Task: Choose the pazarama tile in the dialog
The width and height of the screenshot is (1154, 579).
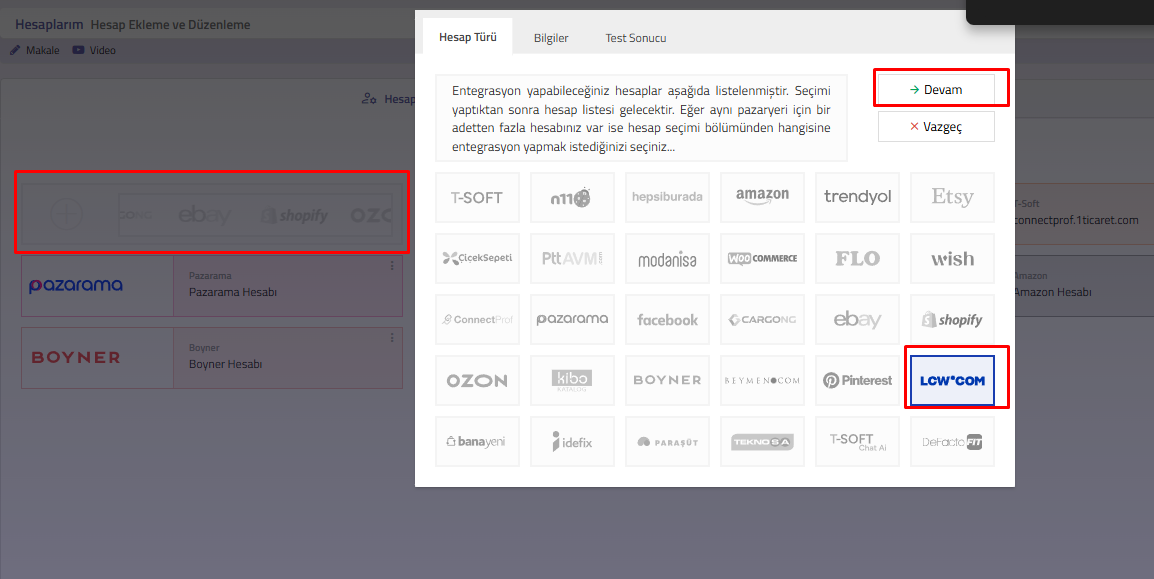Action: pyautogui.click(x=572, y=319)
